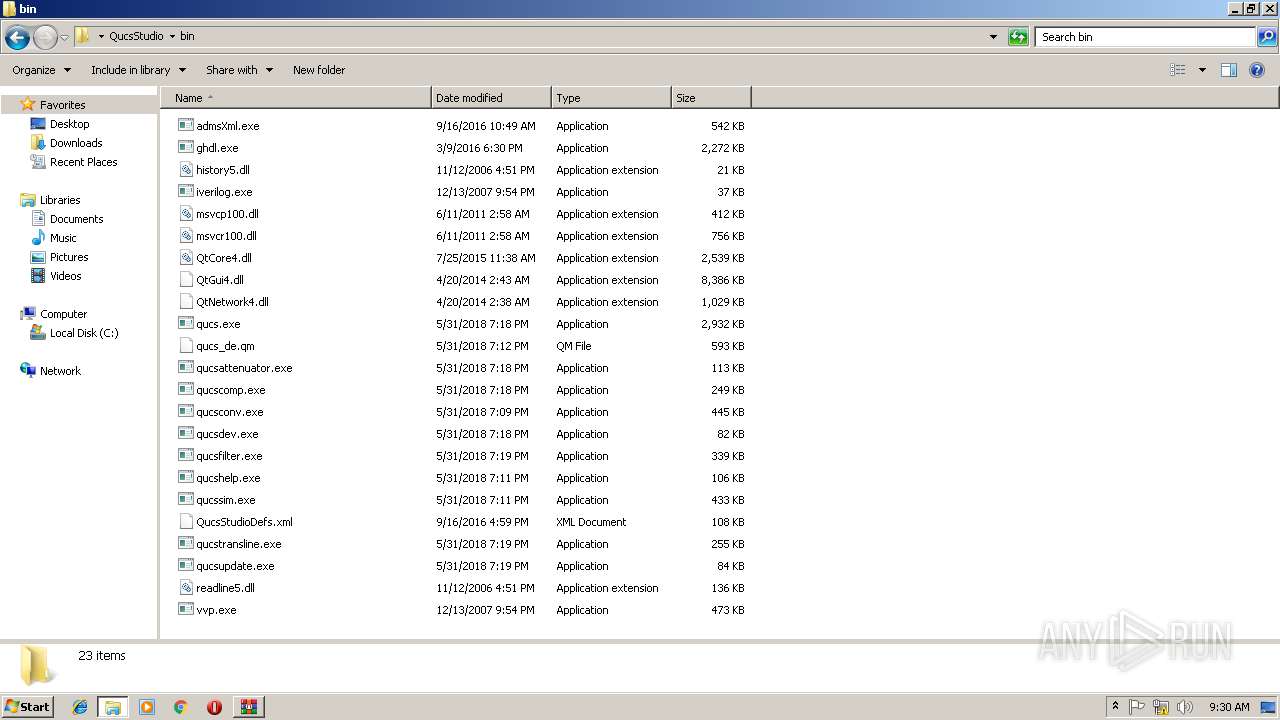Select the qucsattenuator.exe file name
The image size is (1280, 720).
[x=244, y=368]
